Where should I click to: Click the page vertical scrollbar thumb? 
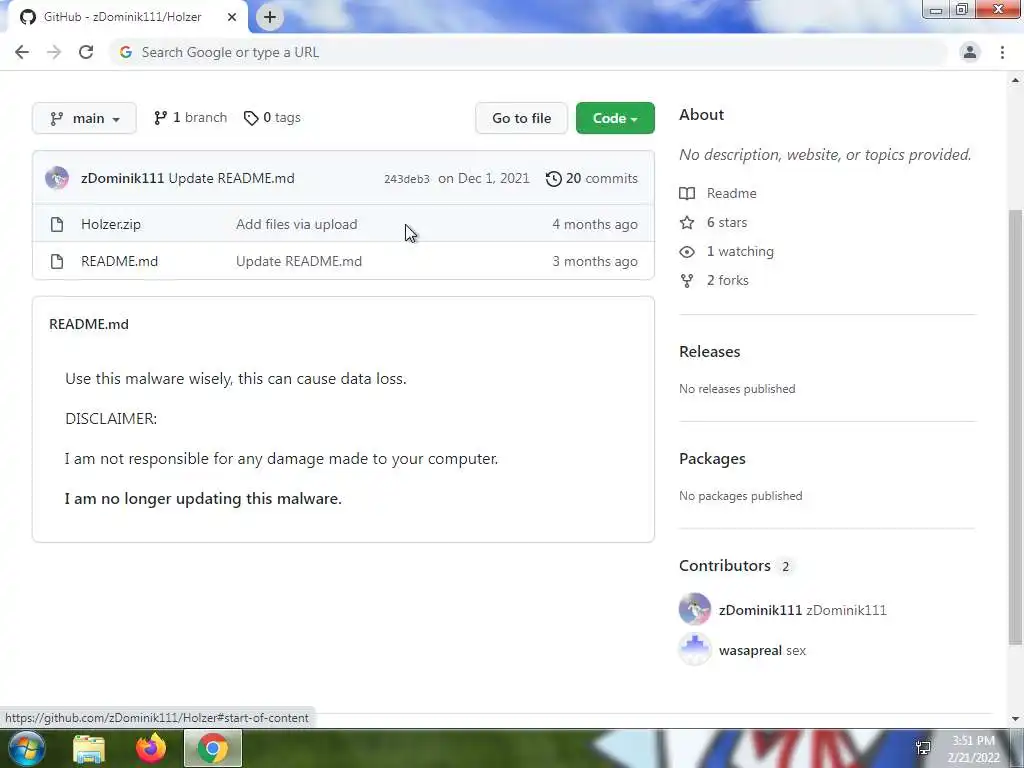click(1015, 428)
